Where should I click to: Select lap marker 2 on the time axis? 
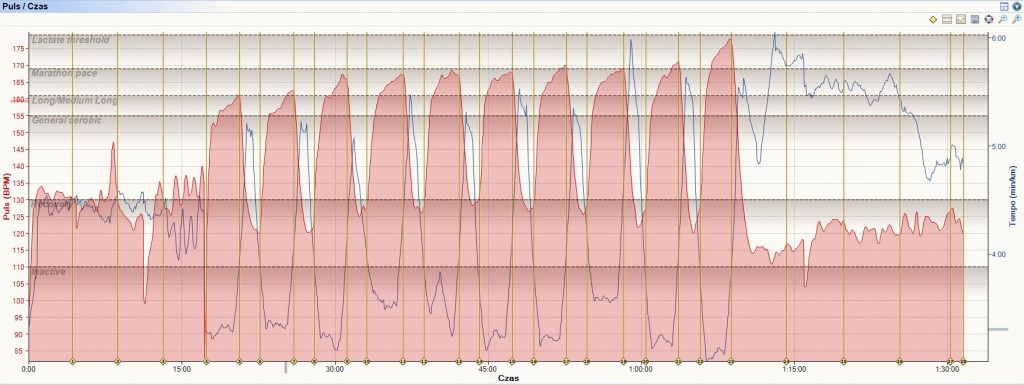pyautogui.click(x=118, y=361)
